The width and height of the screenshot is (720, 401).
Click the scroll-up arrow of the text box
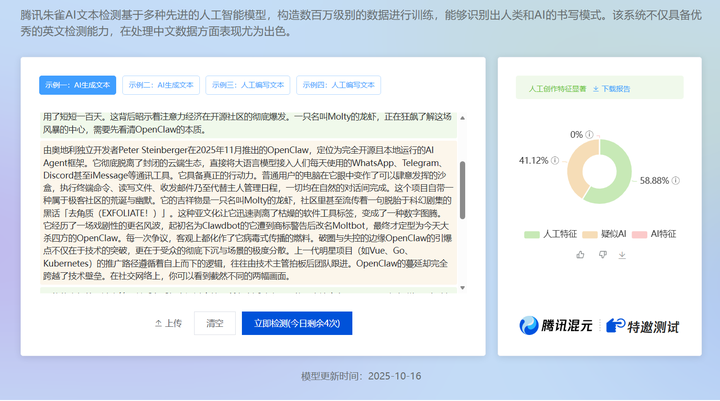pyautogui.click(x=462, y=118)
